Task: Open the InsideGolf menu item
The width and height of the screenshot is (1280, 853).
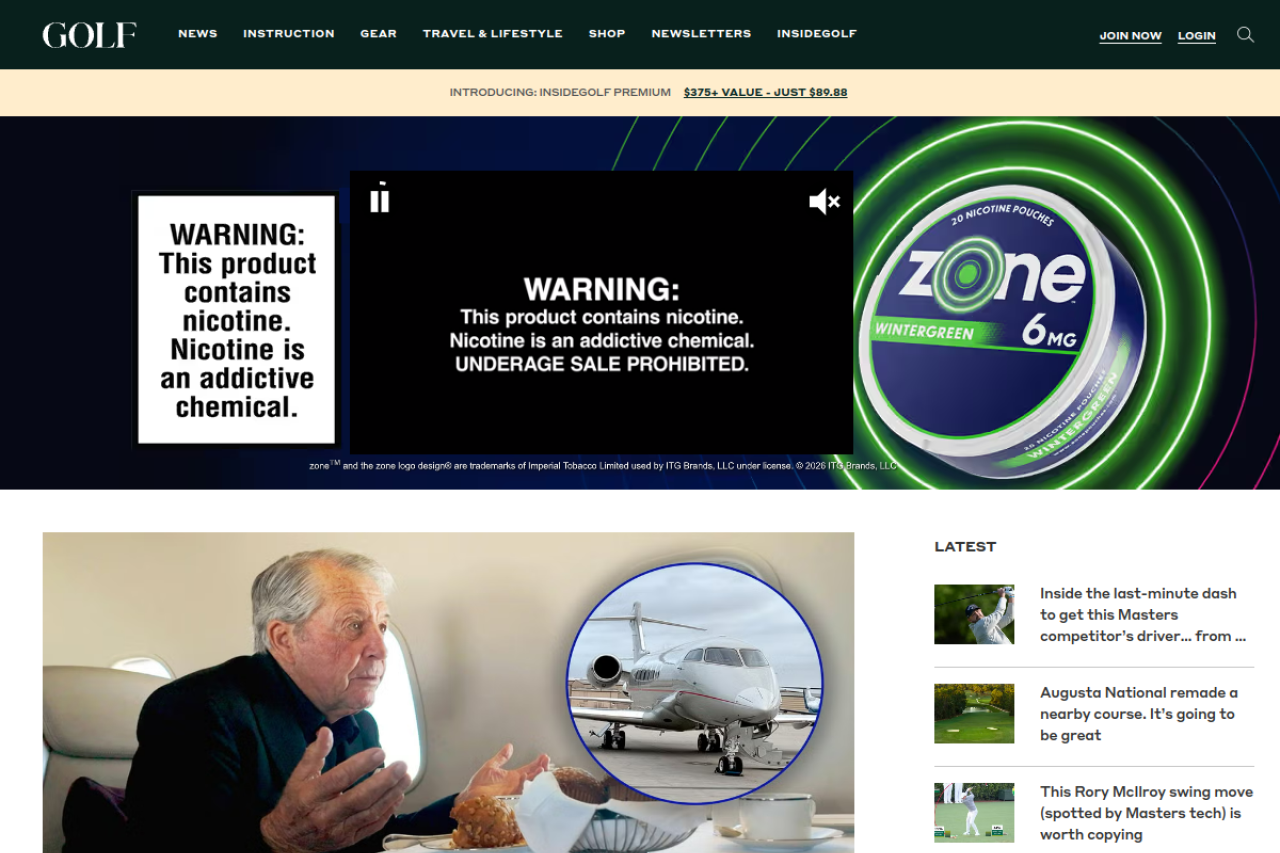Action: click(x=817, y=34)
